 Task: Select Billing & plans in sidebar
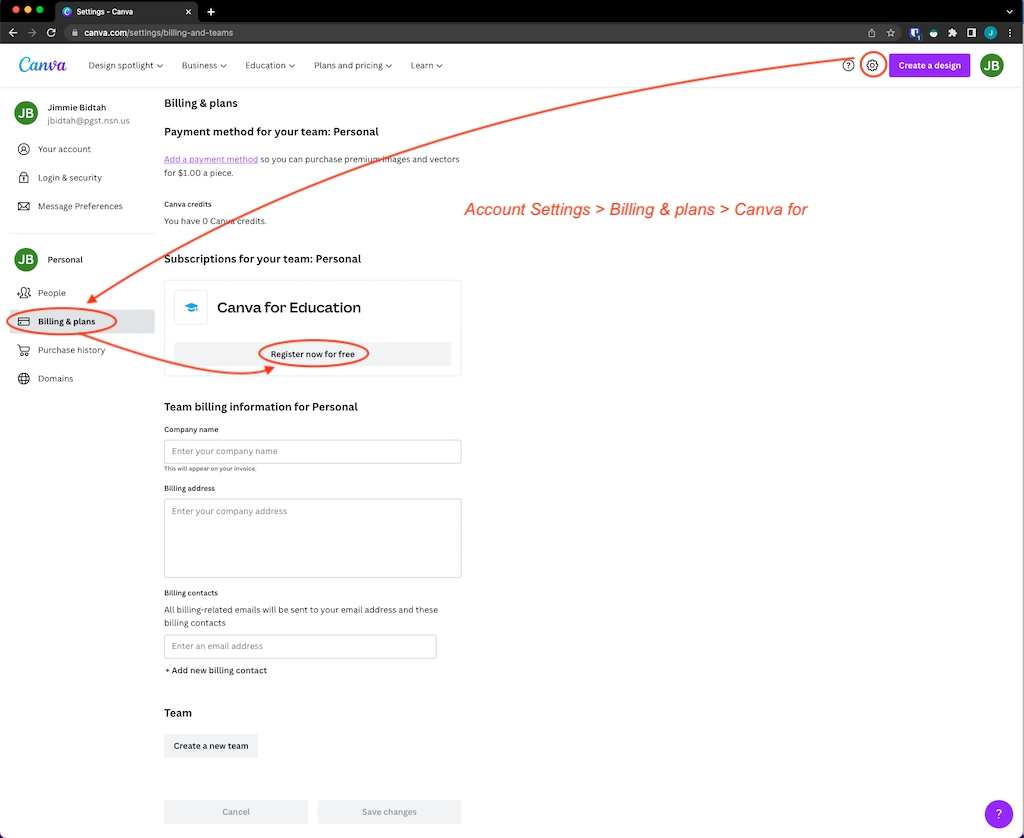[x=82, y=321]
